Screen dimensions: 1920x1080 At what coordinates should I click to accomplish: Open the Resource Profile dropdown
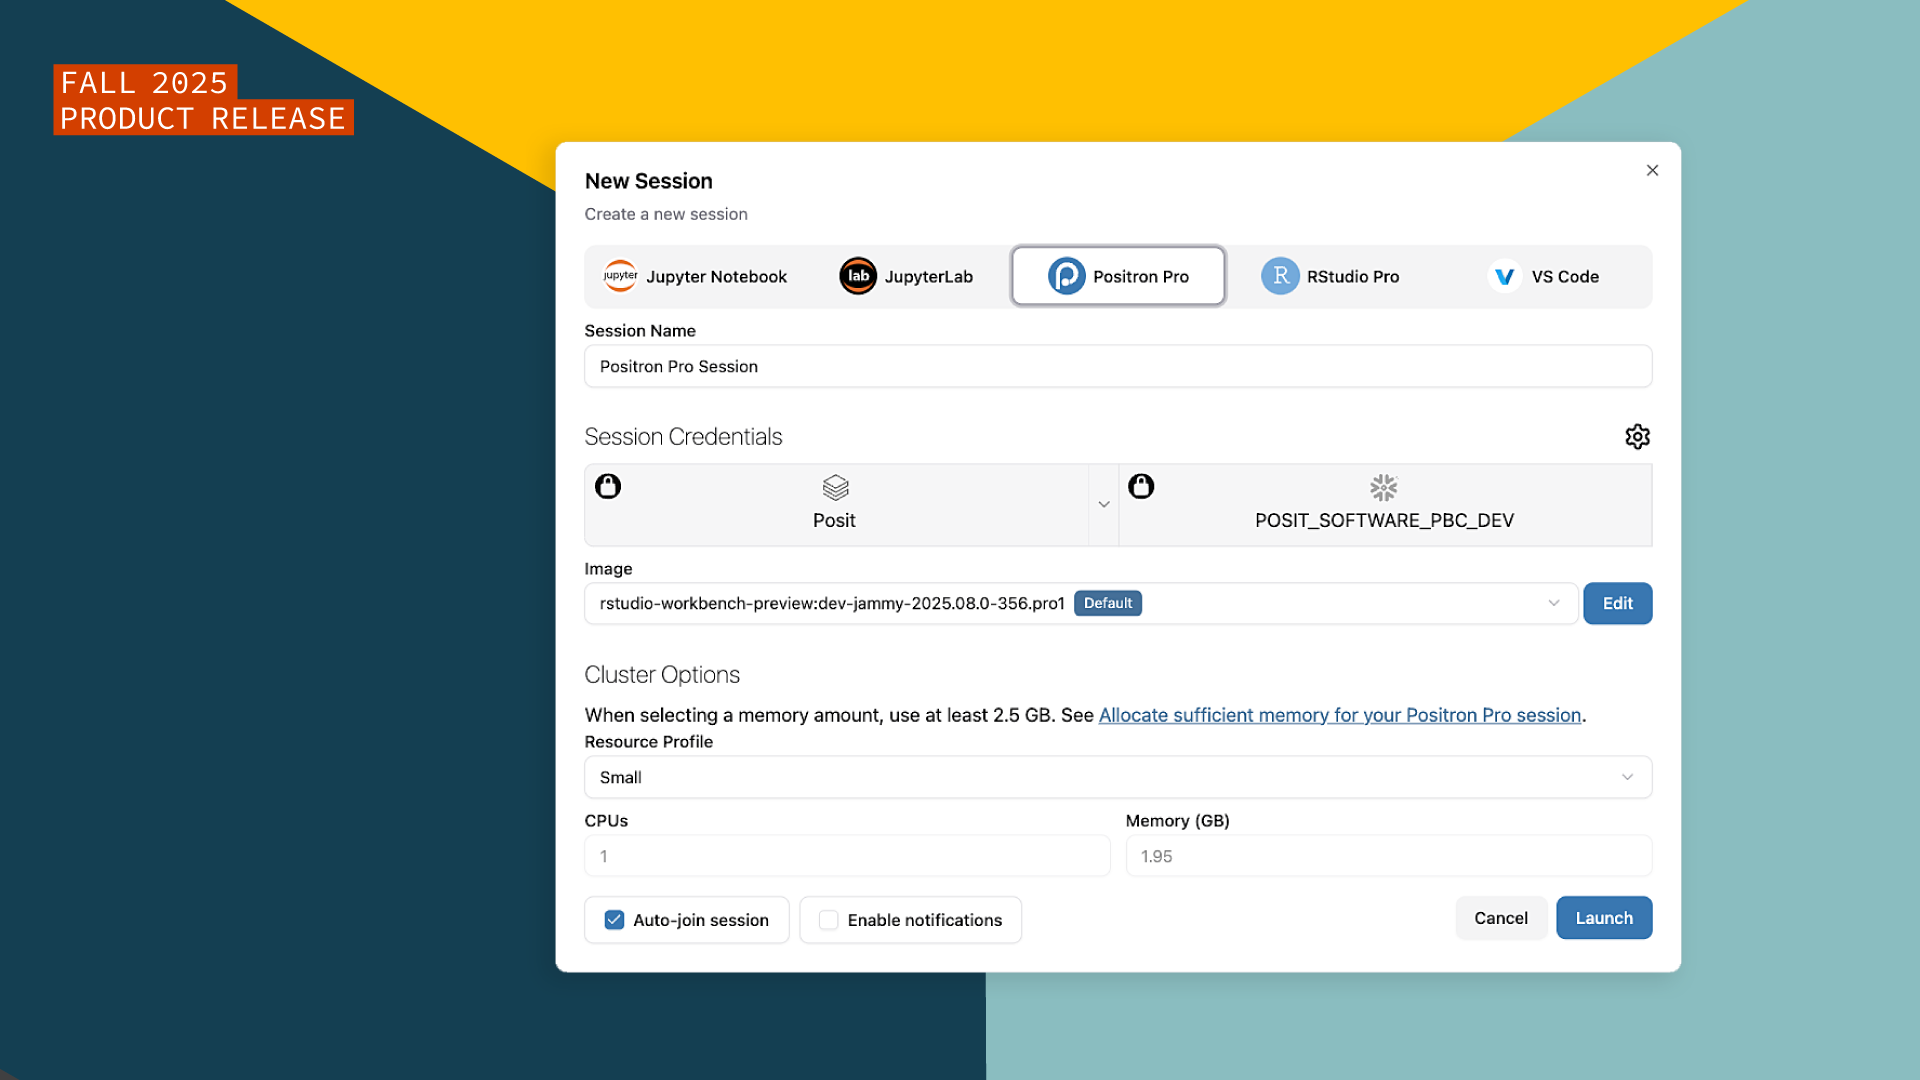click(x=1626, y=777)
